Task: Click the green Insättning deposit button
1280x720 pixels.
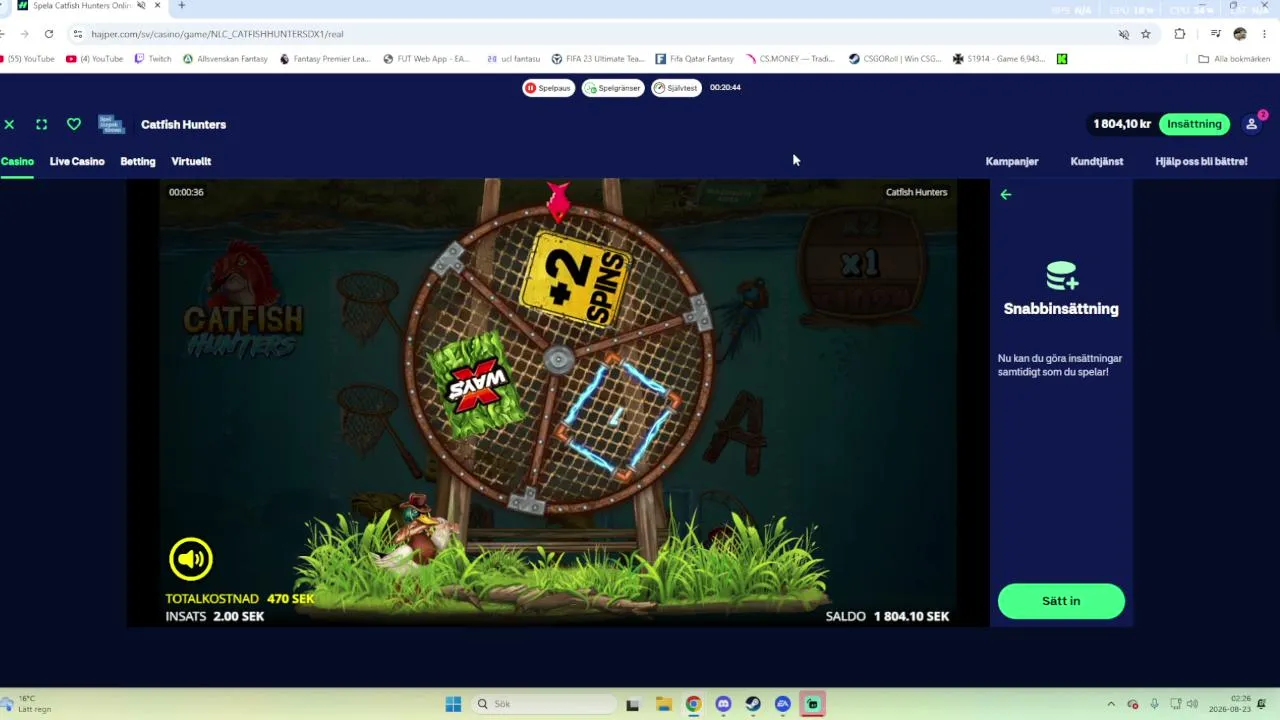Action: point(1195,124)
